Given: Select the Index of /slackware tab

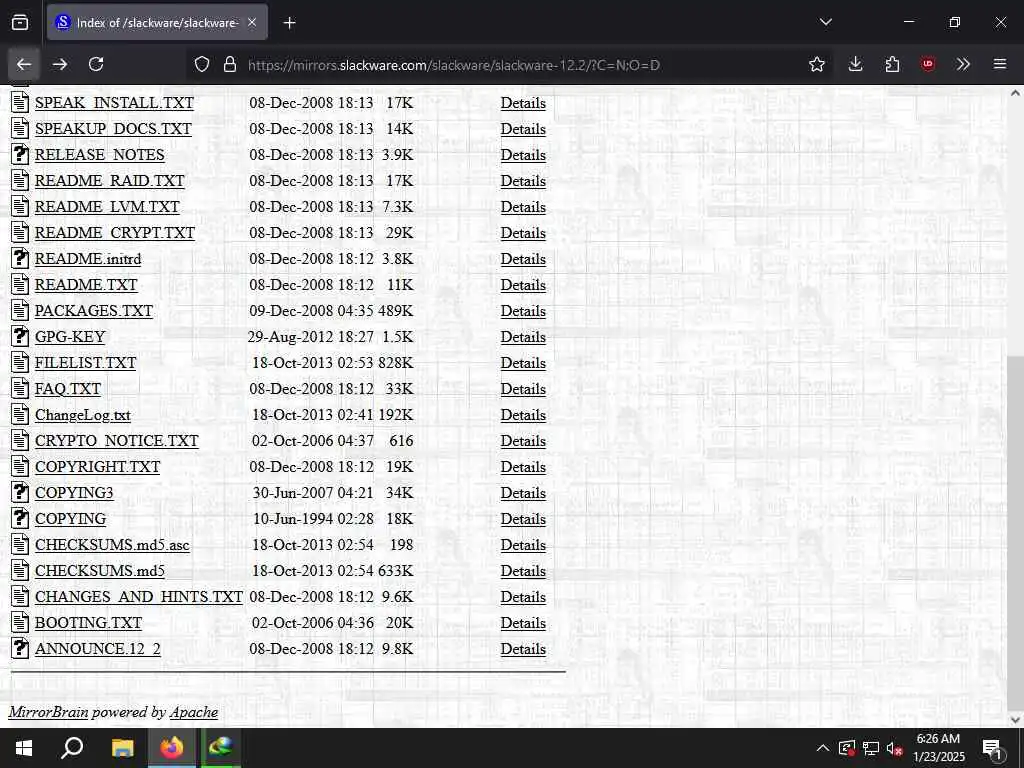Looking at the screenshot, I should 157,23.
